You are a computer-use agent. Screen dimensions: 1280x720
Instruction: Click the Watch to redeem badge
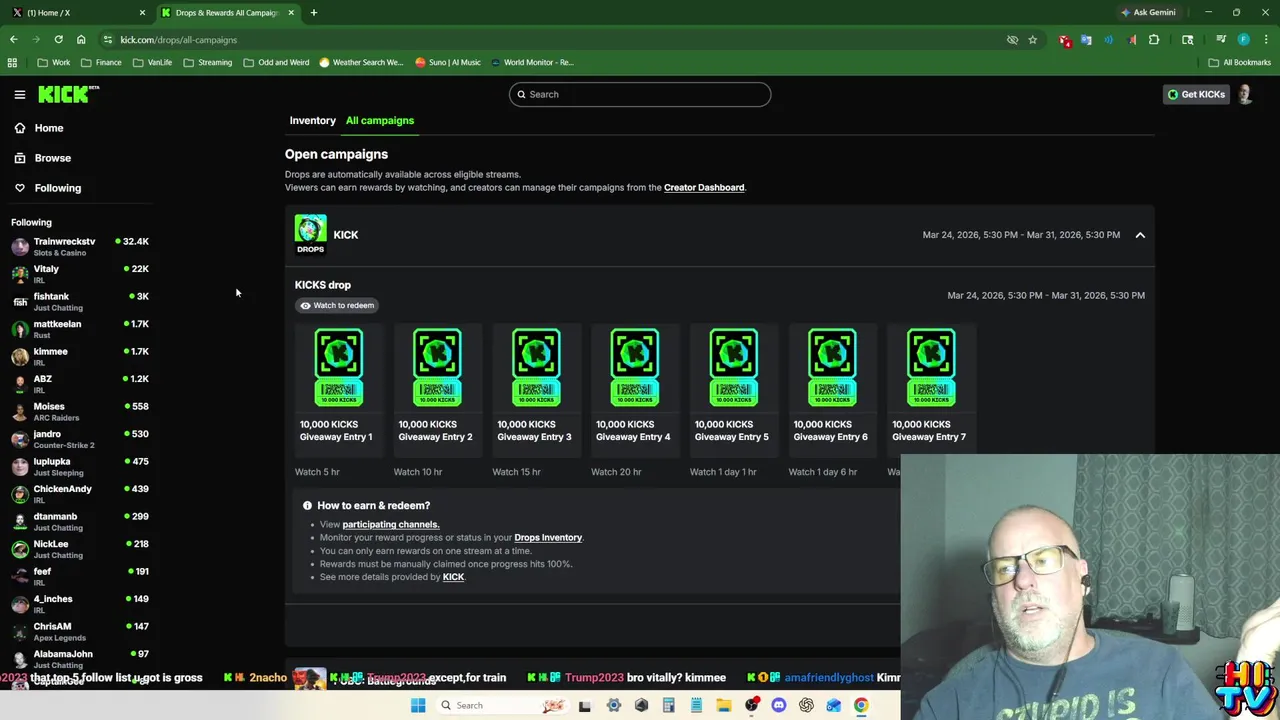pos(337,305)
